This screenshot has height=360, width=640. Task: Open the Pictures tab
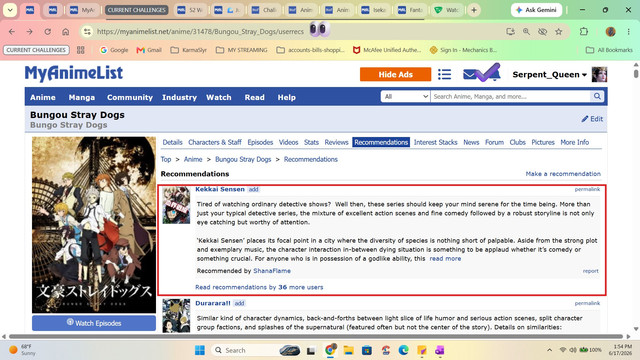(x=543, y=142)
